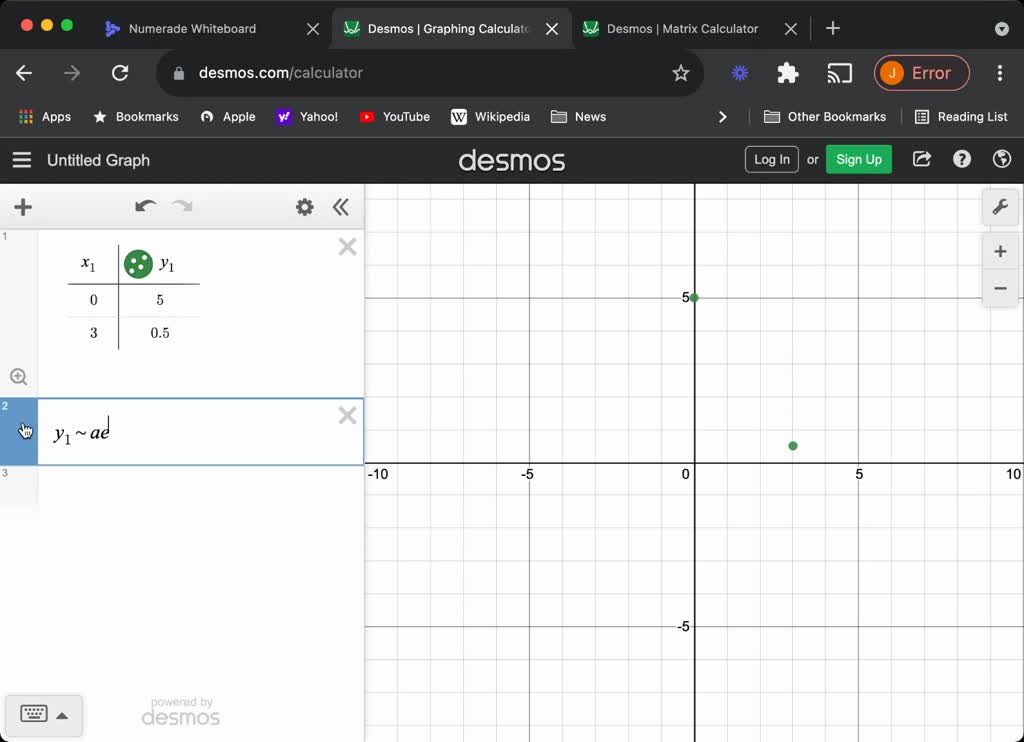Show the on-screen keypad
The width and height of the screenshot is (1024, 742).
[34, 714]
